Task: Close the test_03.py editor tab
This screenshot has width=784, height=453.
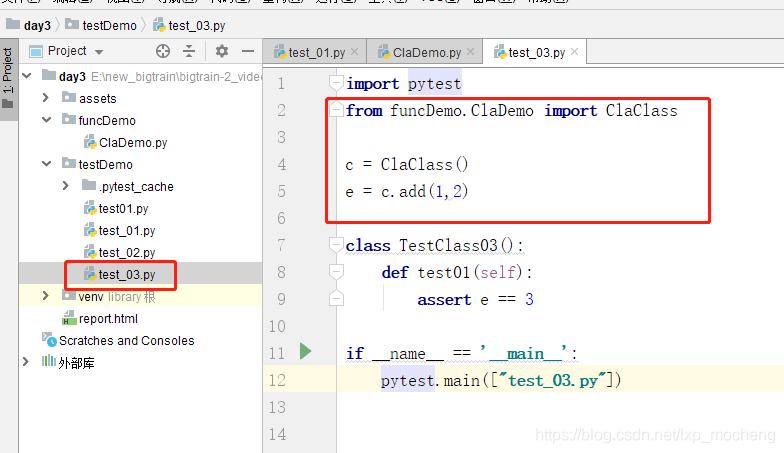Action: (574, 52)
